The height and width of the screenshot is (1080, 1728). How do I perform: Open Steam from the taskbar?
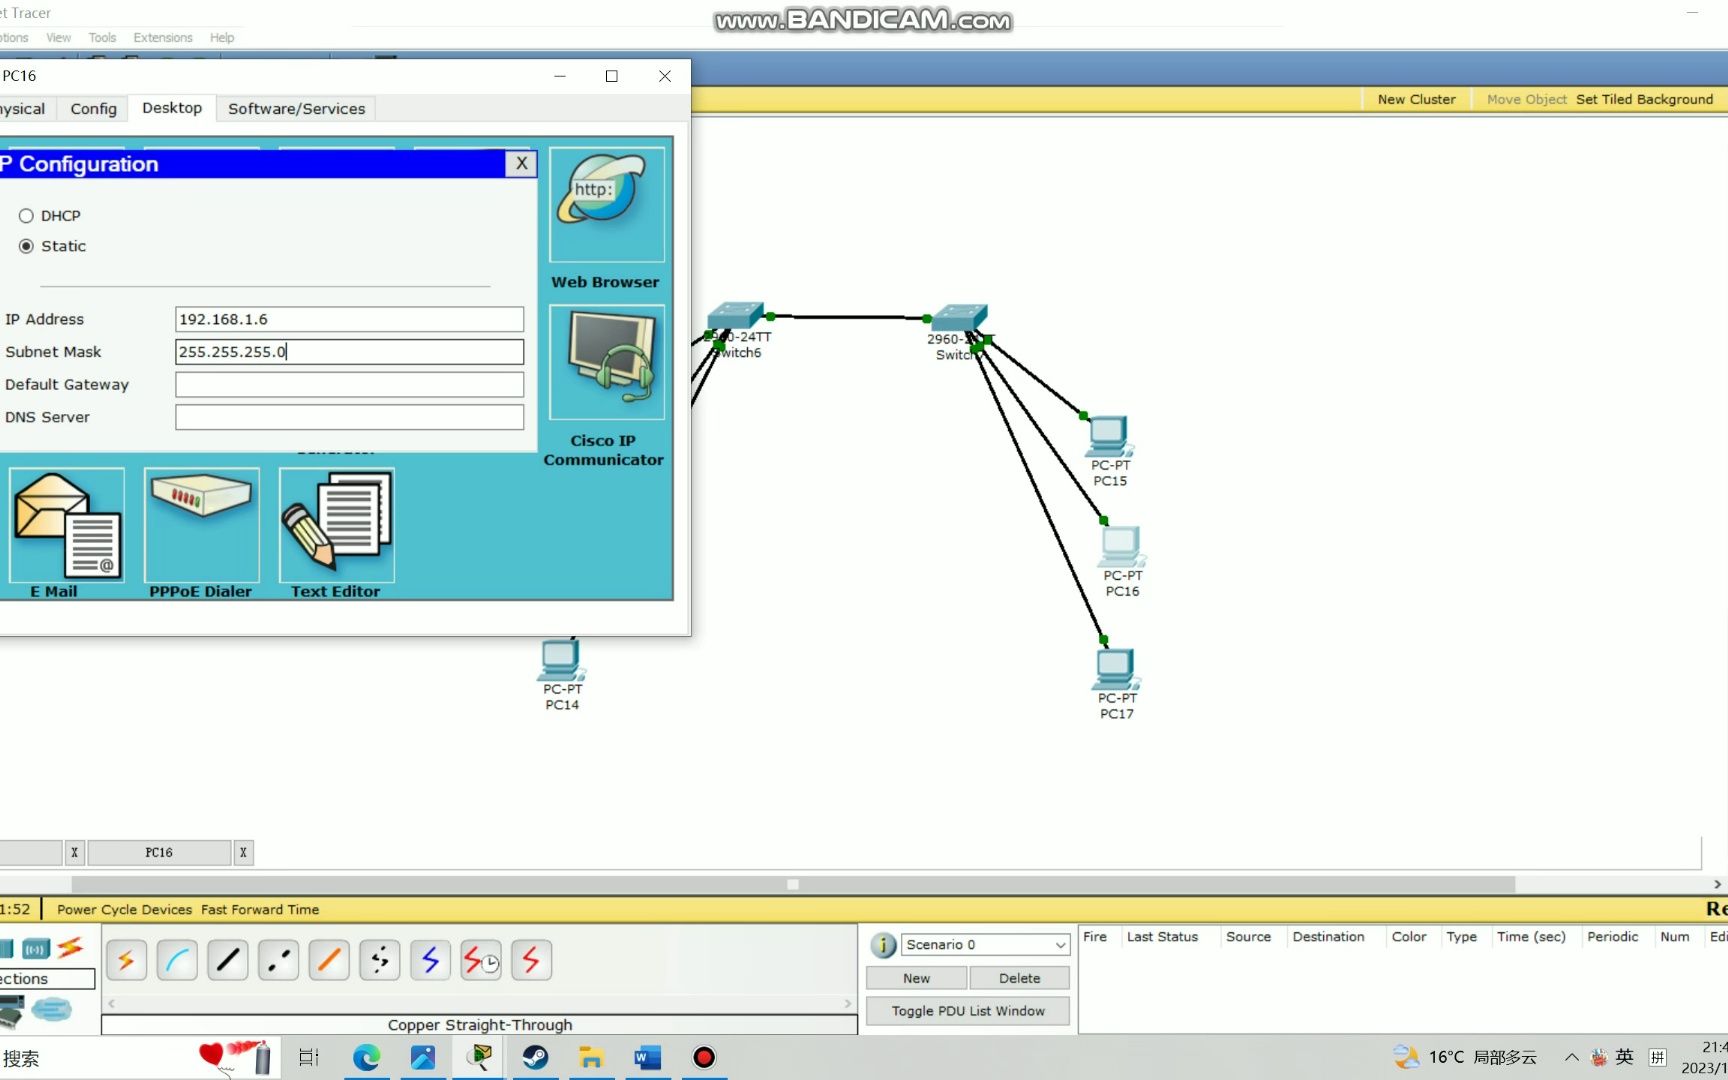(535, 1057)
